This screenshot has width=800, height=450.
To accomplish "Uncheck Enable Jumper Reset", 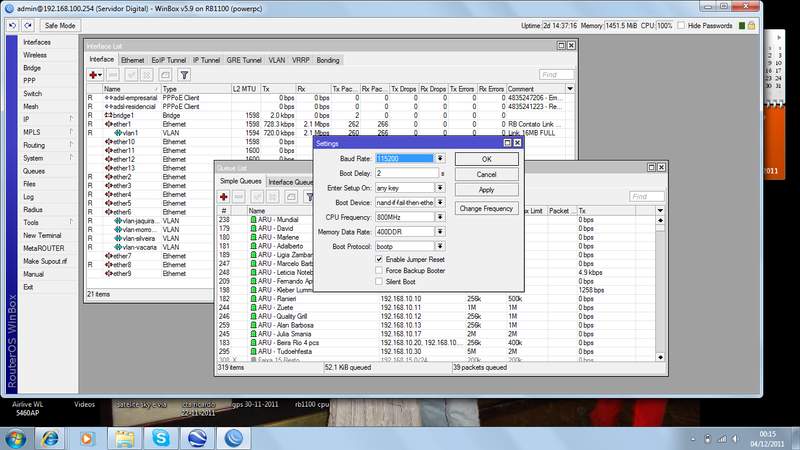I will point(379,259).
